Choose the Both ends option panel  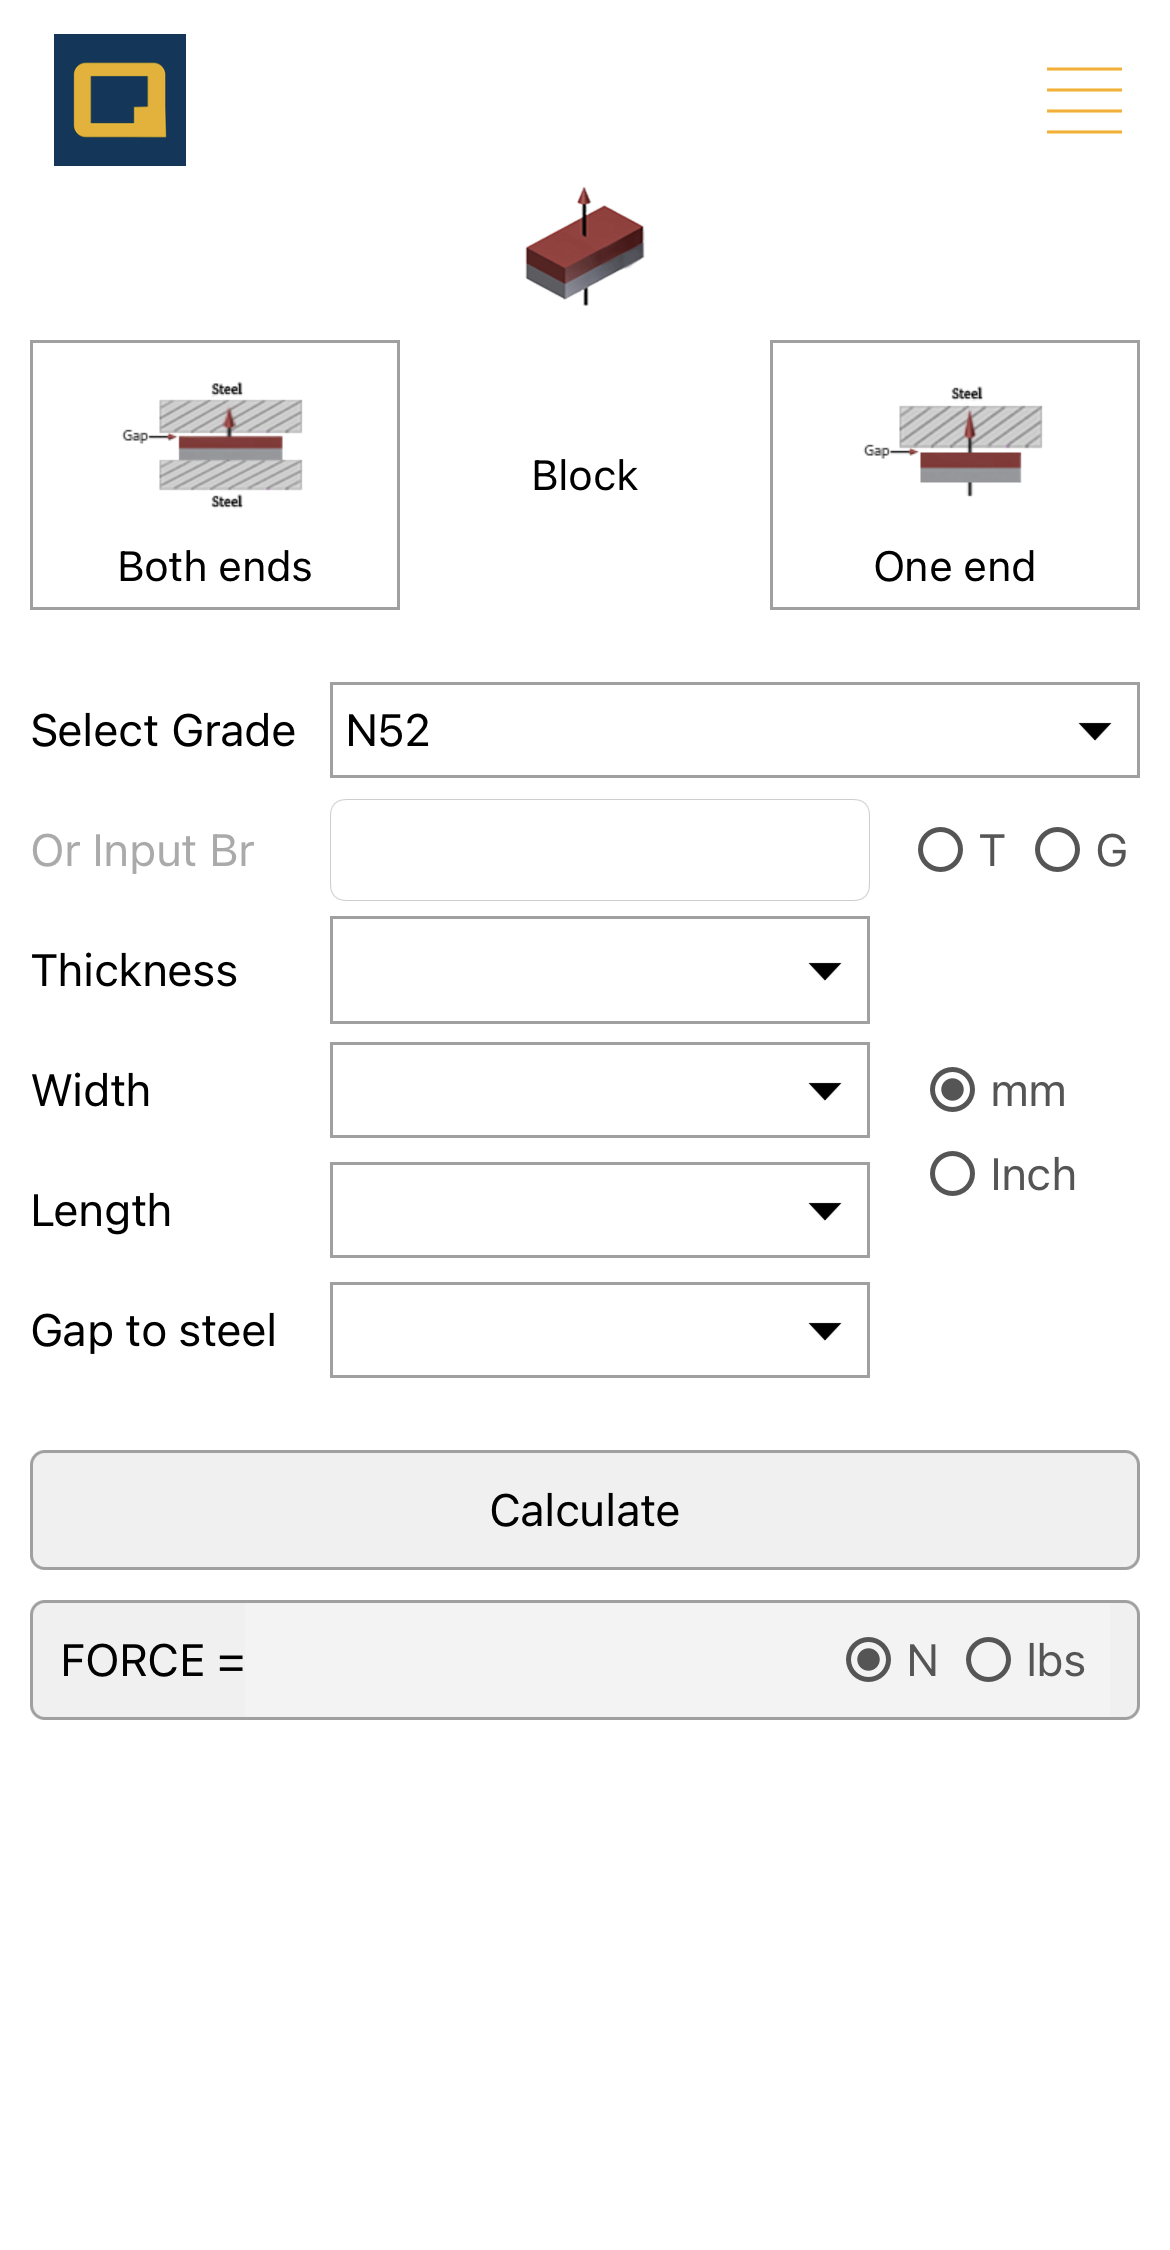tap(214, 475)
